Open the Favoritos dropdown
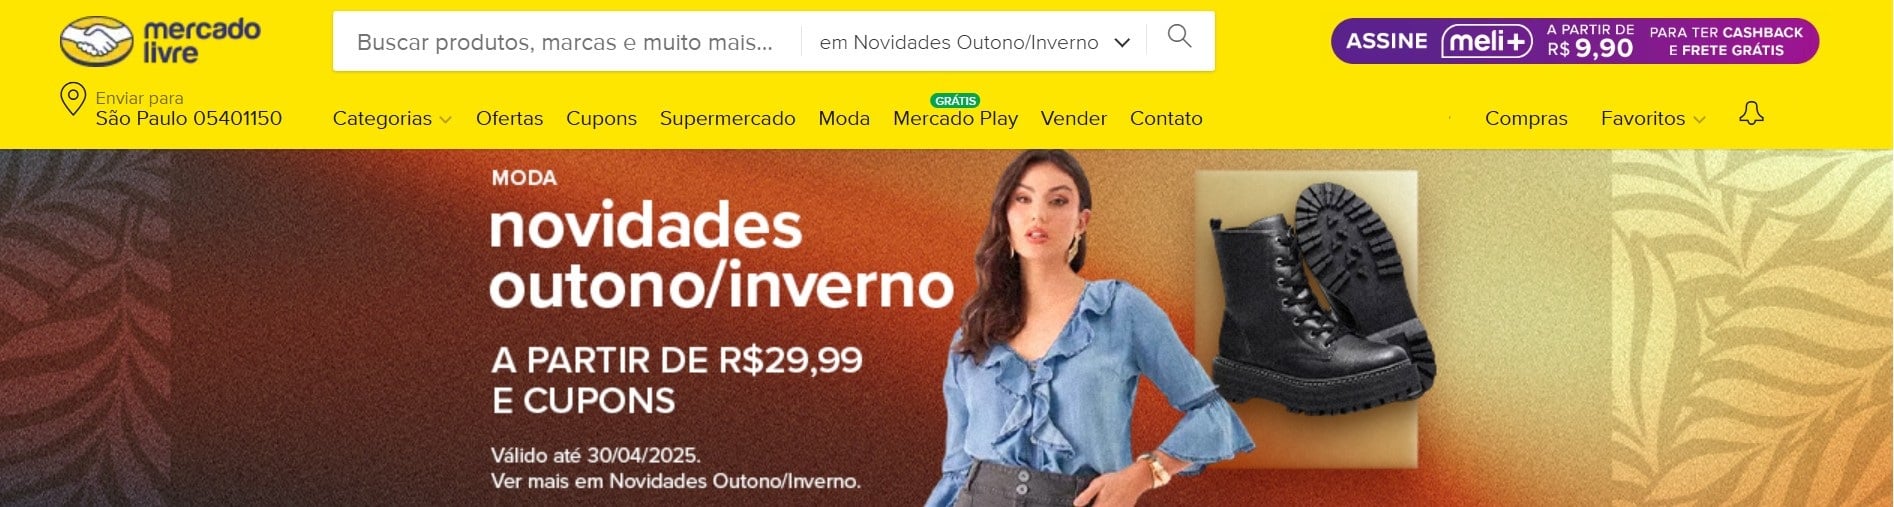This screenshot has width=1894, height=507. pyautogui.click(x=1653, y=118)
